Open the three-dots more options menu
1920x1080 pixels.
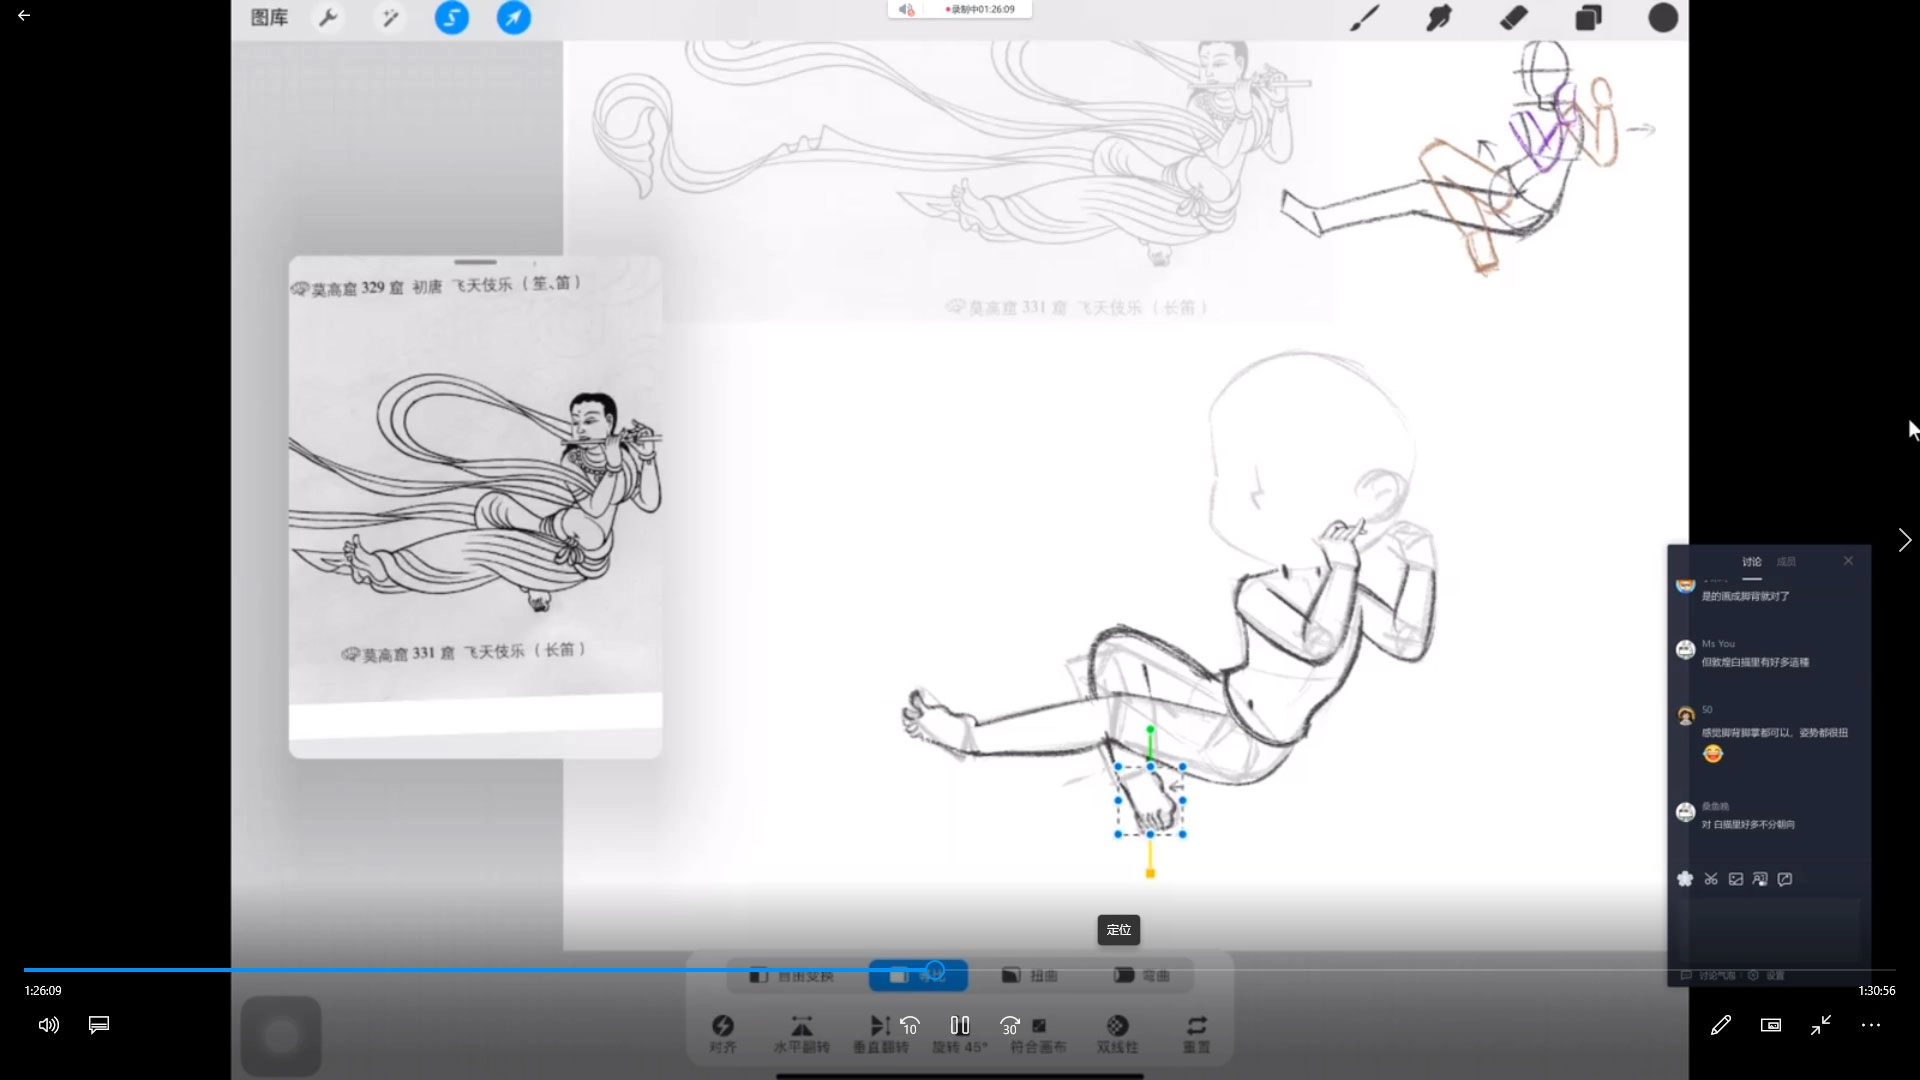click(x=1870, y=1025)
